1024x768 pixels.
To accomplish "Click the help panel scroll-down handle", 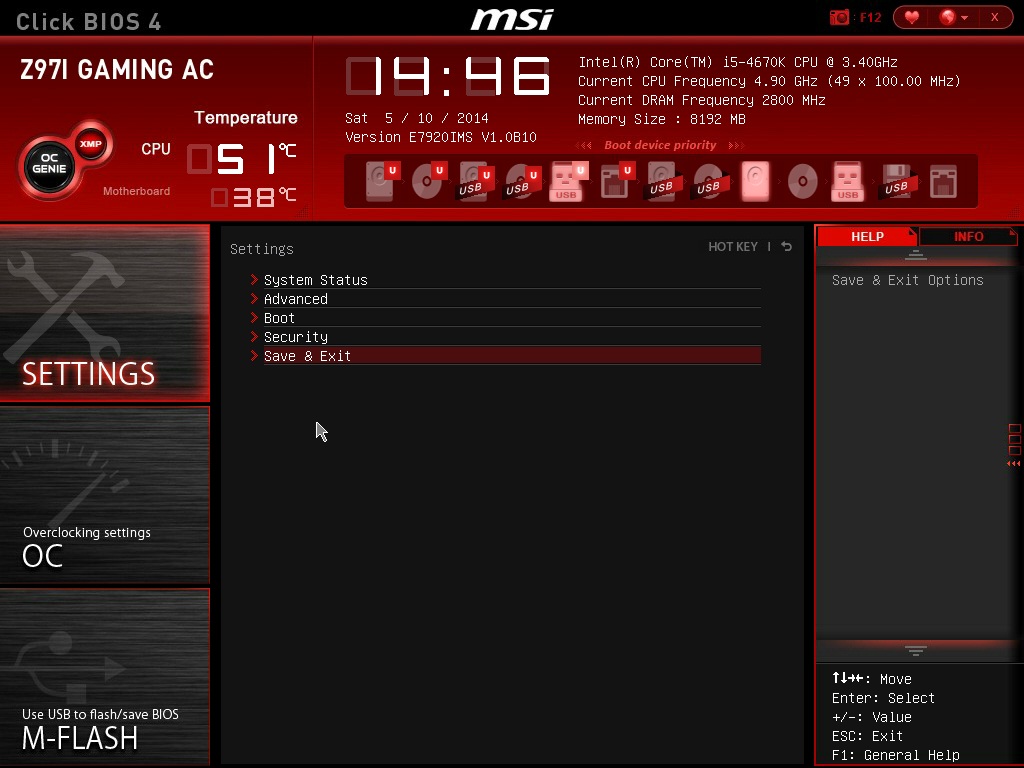I will [x=916, y=650].
